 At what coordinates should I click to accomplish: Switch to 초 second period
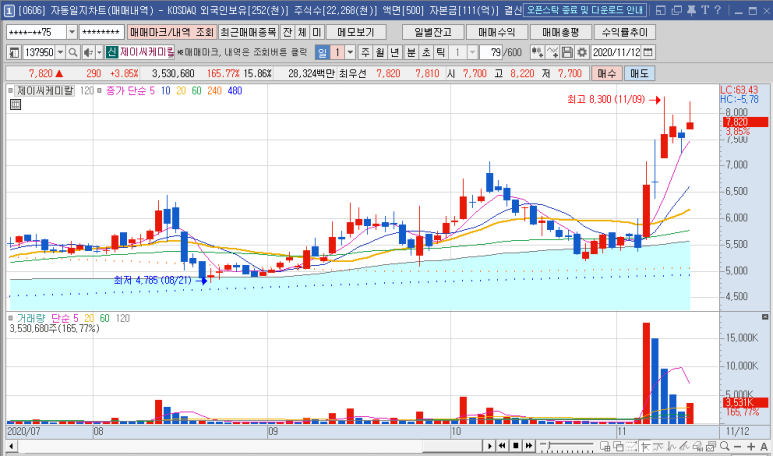[x=426, y=52]
